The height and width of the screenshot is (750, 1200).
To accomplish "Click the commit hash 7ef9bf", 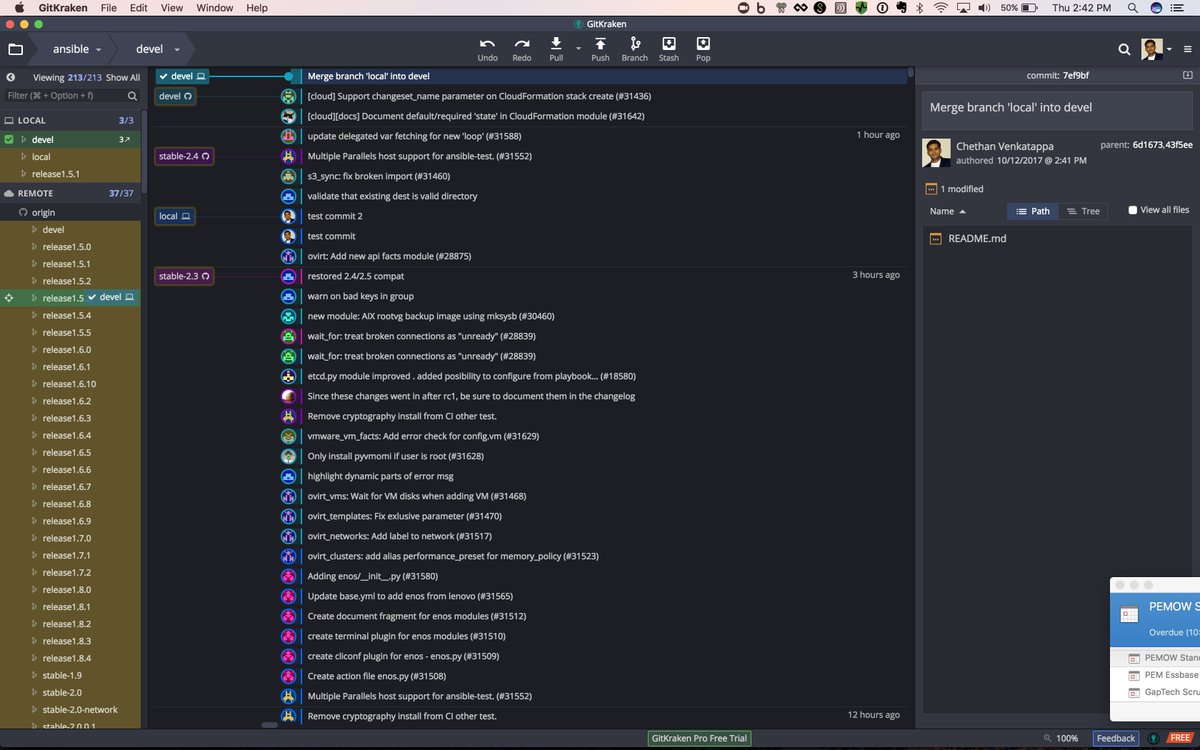I will tap(1075, 76).
